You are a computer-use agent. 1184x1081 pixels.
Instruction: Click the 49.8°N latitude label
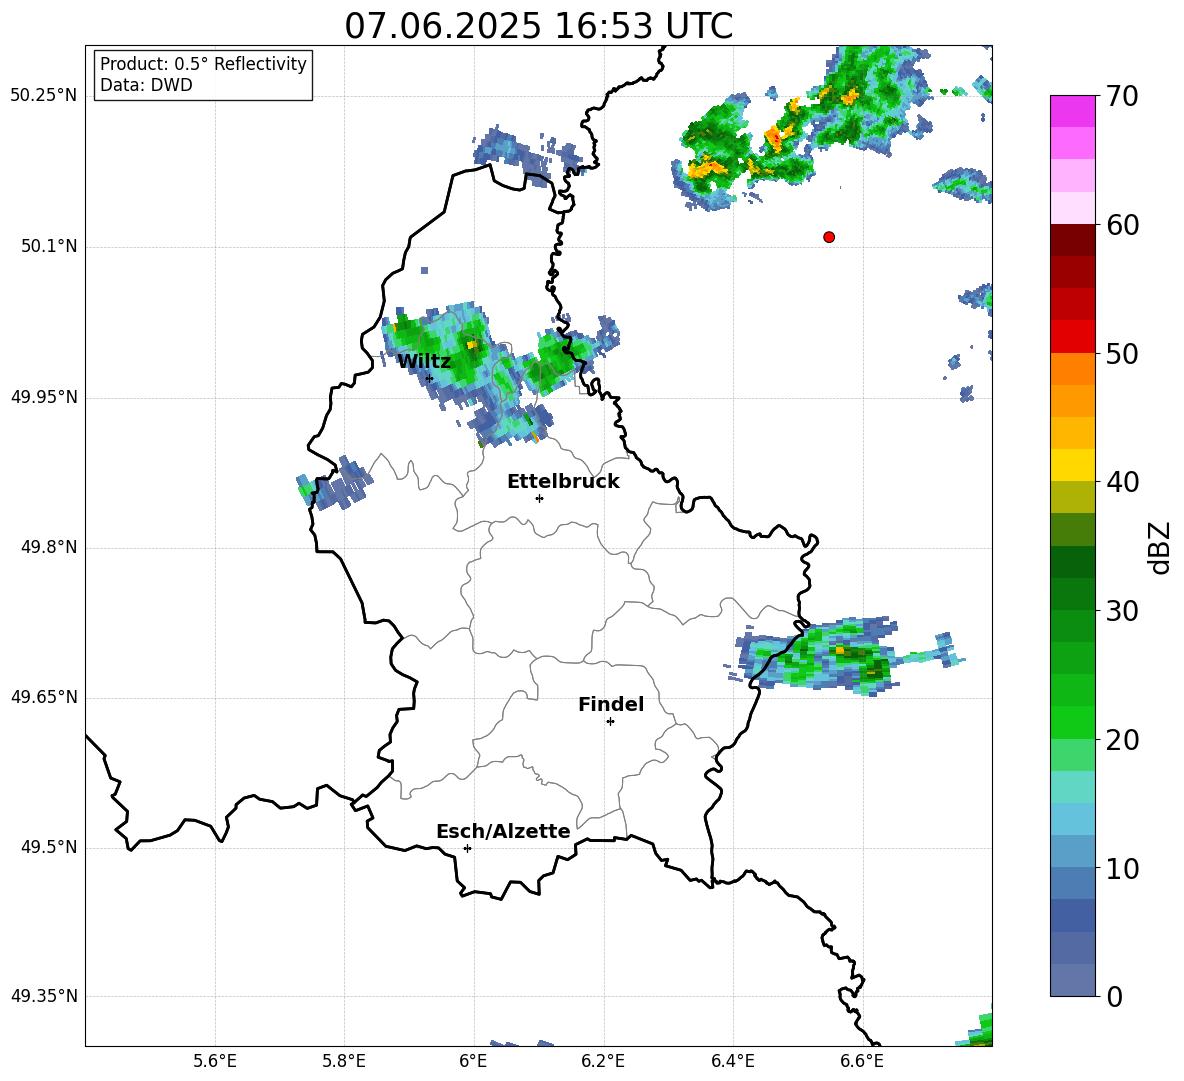[x=49, y=547]
